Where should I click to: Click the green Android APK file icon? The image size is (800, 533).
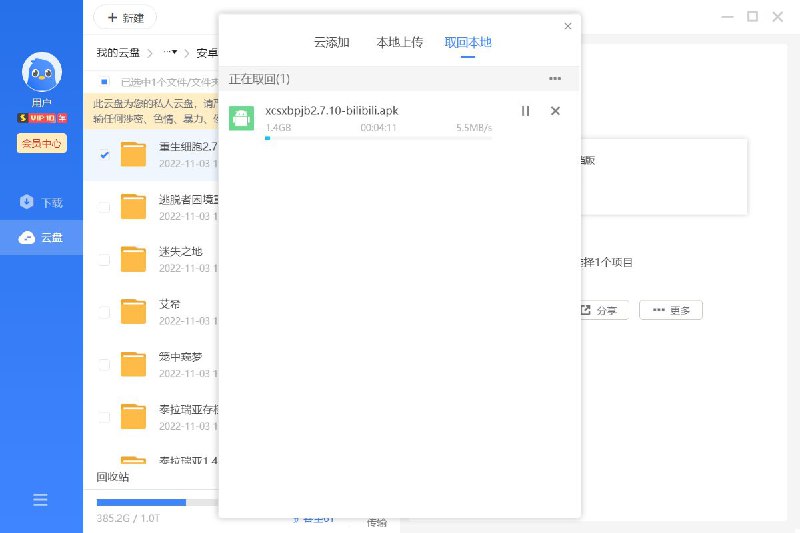coord(241,118)
